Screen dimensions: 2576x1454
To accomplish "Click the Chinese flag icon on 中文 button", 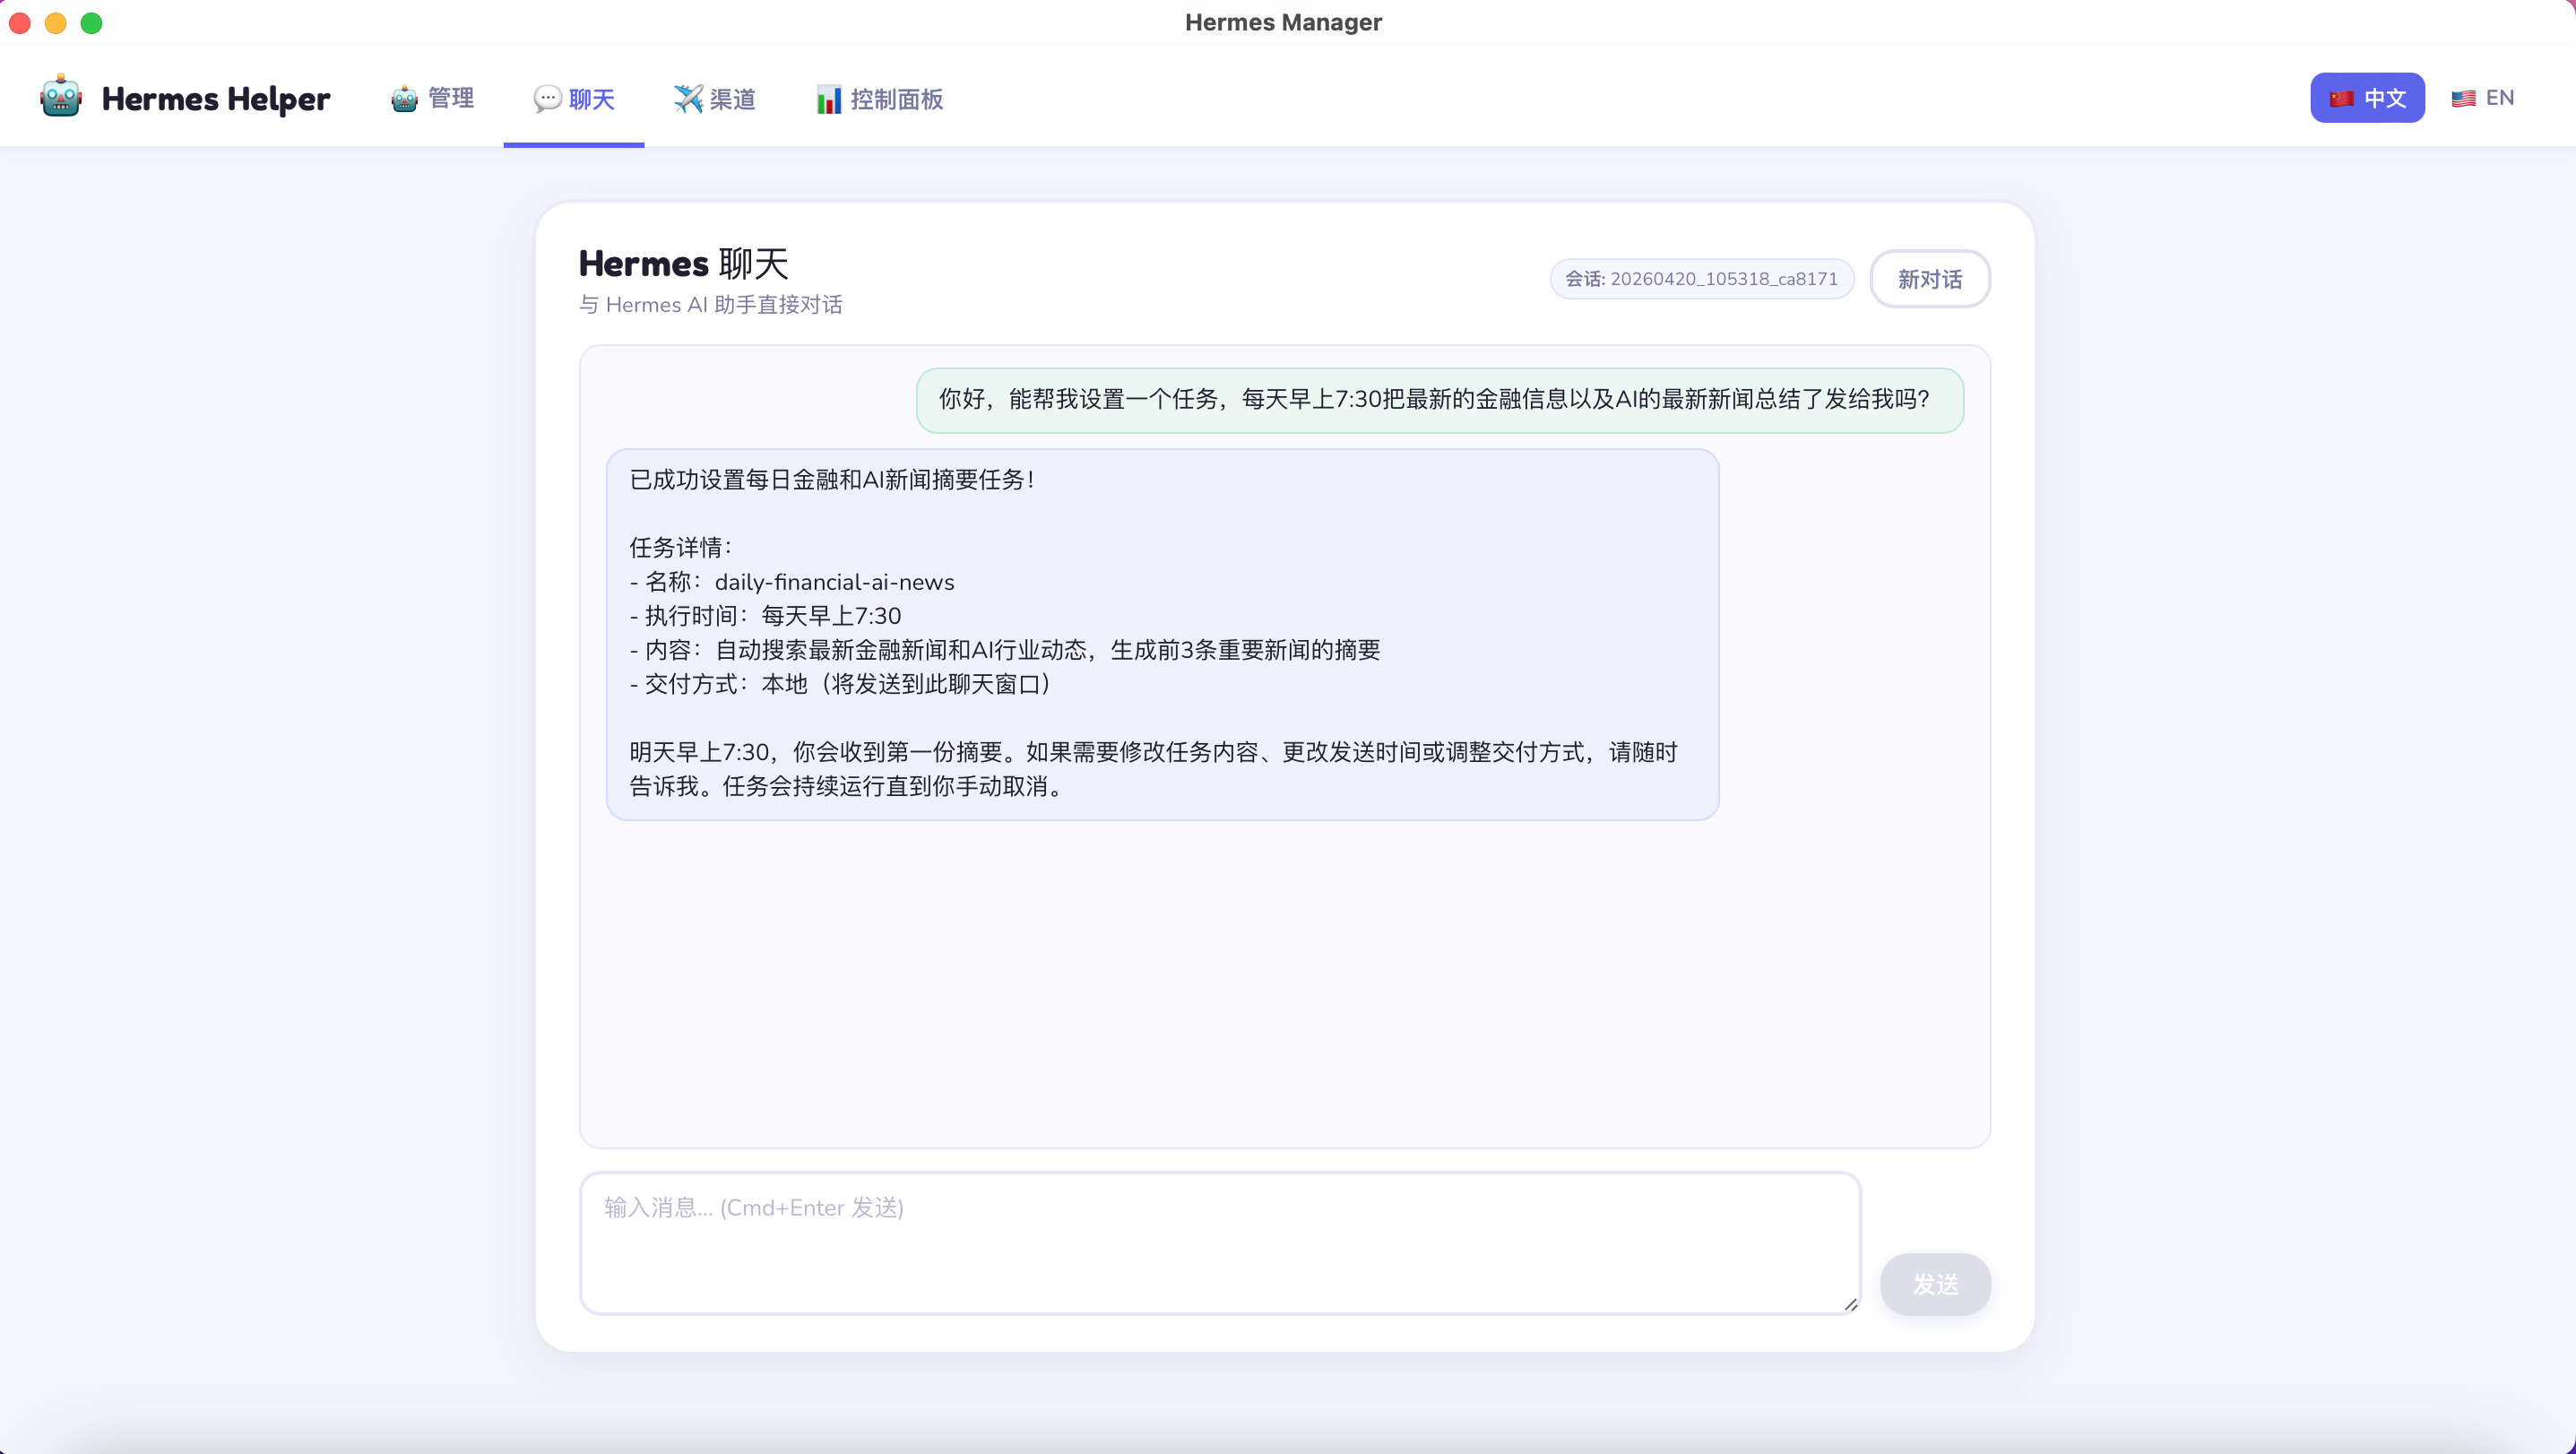I will click(2343, 97).
